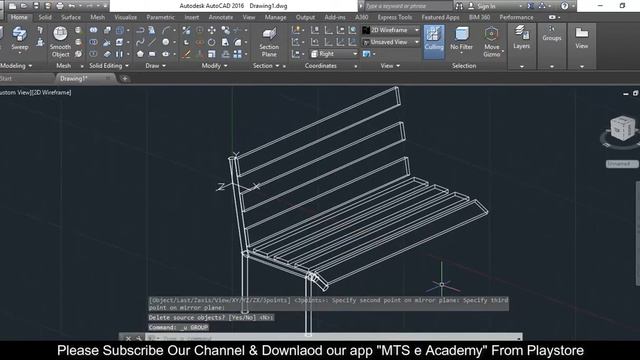This screenshot has height=360, width=640.
Task: Select the Move tool in Modify panel
Action: [x=211, y=30]
